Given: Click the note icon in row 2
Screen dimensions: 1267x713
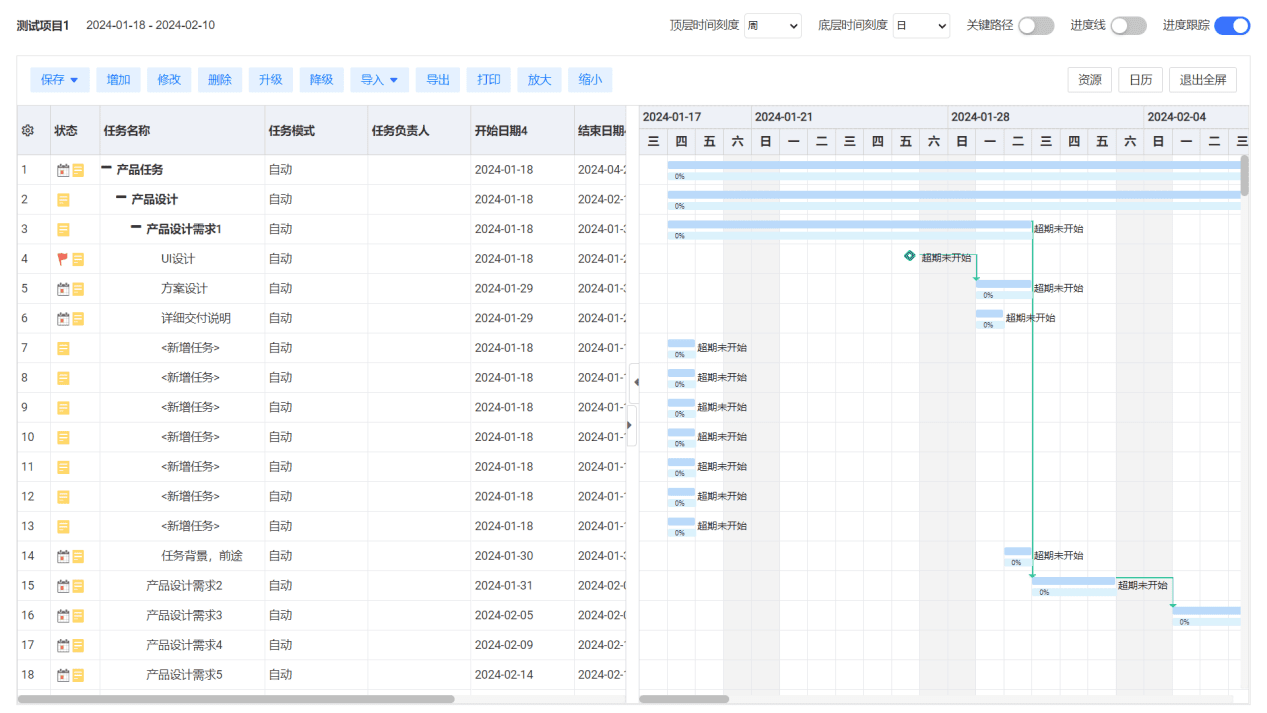Looking at the screenshot, I should (x=63, y=200).
